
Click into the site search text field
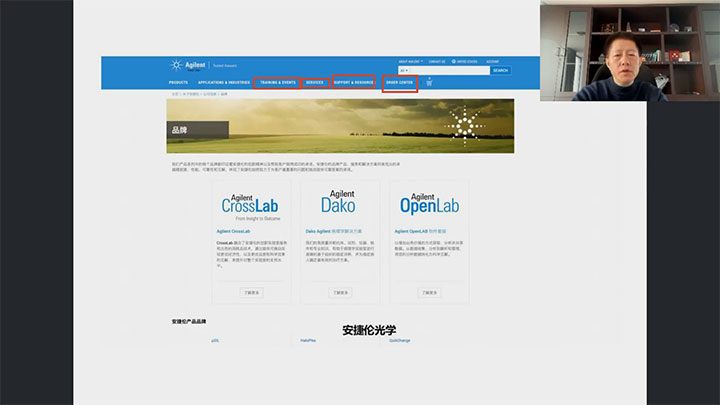(x=450, y=71)
